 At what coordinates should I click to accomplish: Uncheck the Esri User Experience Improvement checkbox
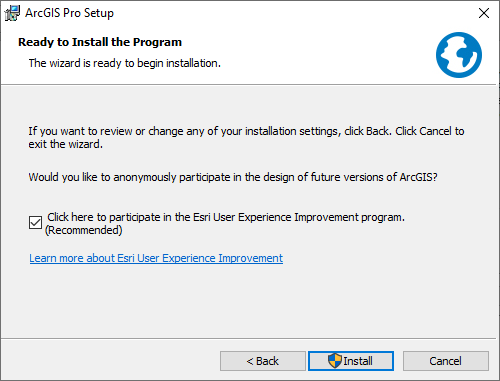coord(35,223)
